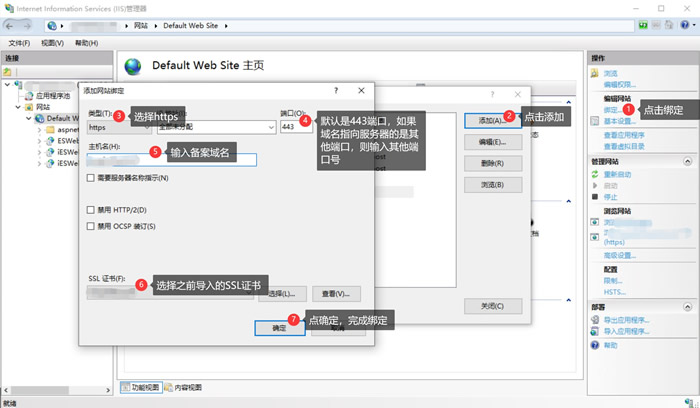Image resolution: width=700 pixels, height=408 pixels.
Task: Open the 视图(V) menu
Action: (x=53, y=44)
